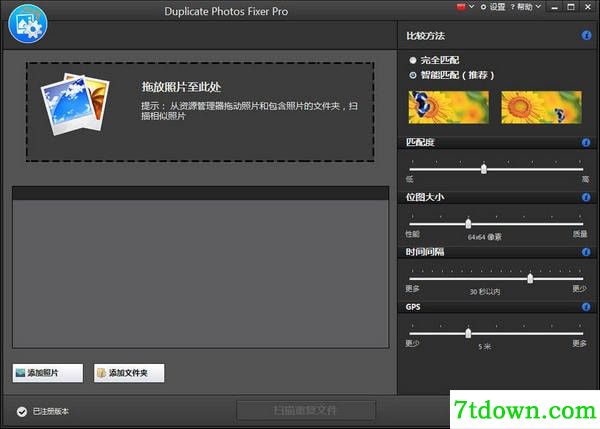Select 完全匹配 exact match option

[x=434, y=60]
